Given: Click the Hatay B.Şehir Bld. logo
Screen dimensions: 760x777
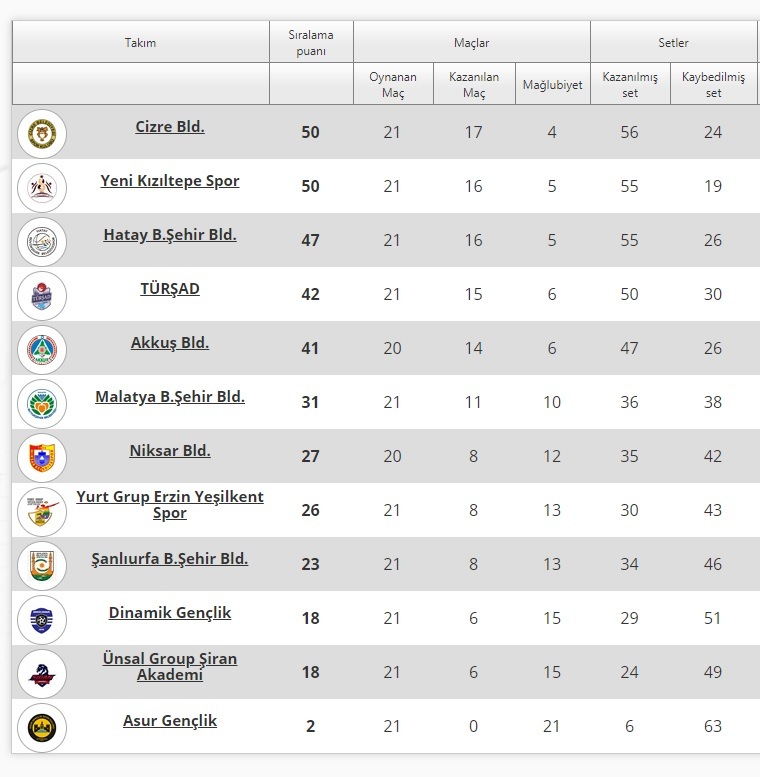Looking at the screenshot, I should [42, 241].
